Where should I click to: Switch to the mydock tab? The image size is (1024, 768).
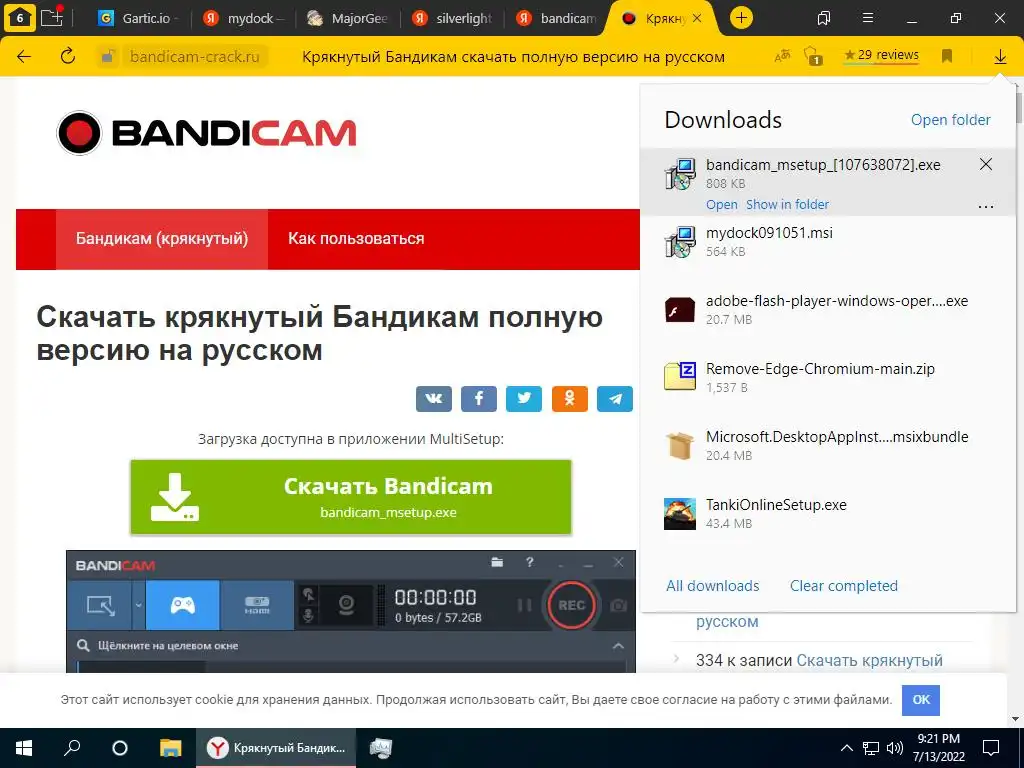tap(243, 18)
